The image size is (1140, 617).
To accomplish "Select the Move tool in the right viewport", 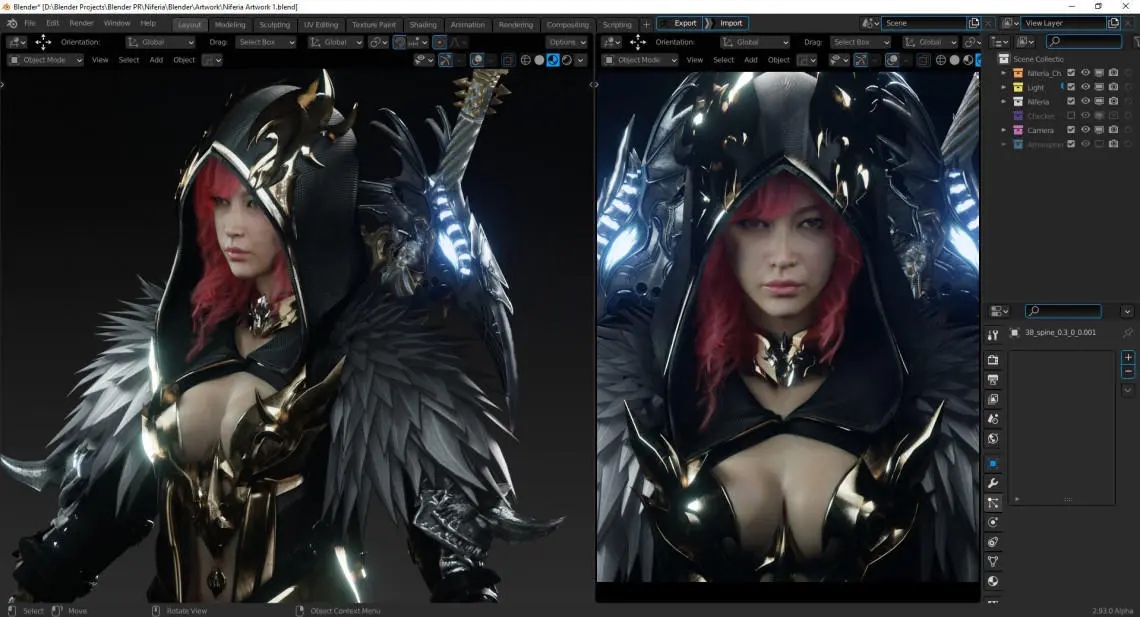I will click(x=638, y=42).
